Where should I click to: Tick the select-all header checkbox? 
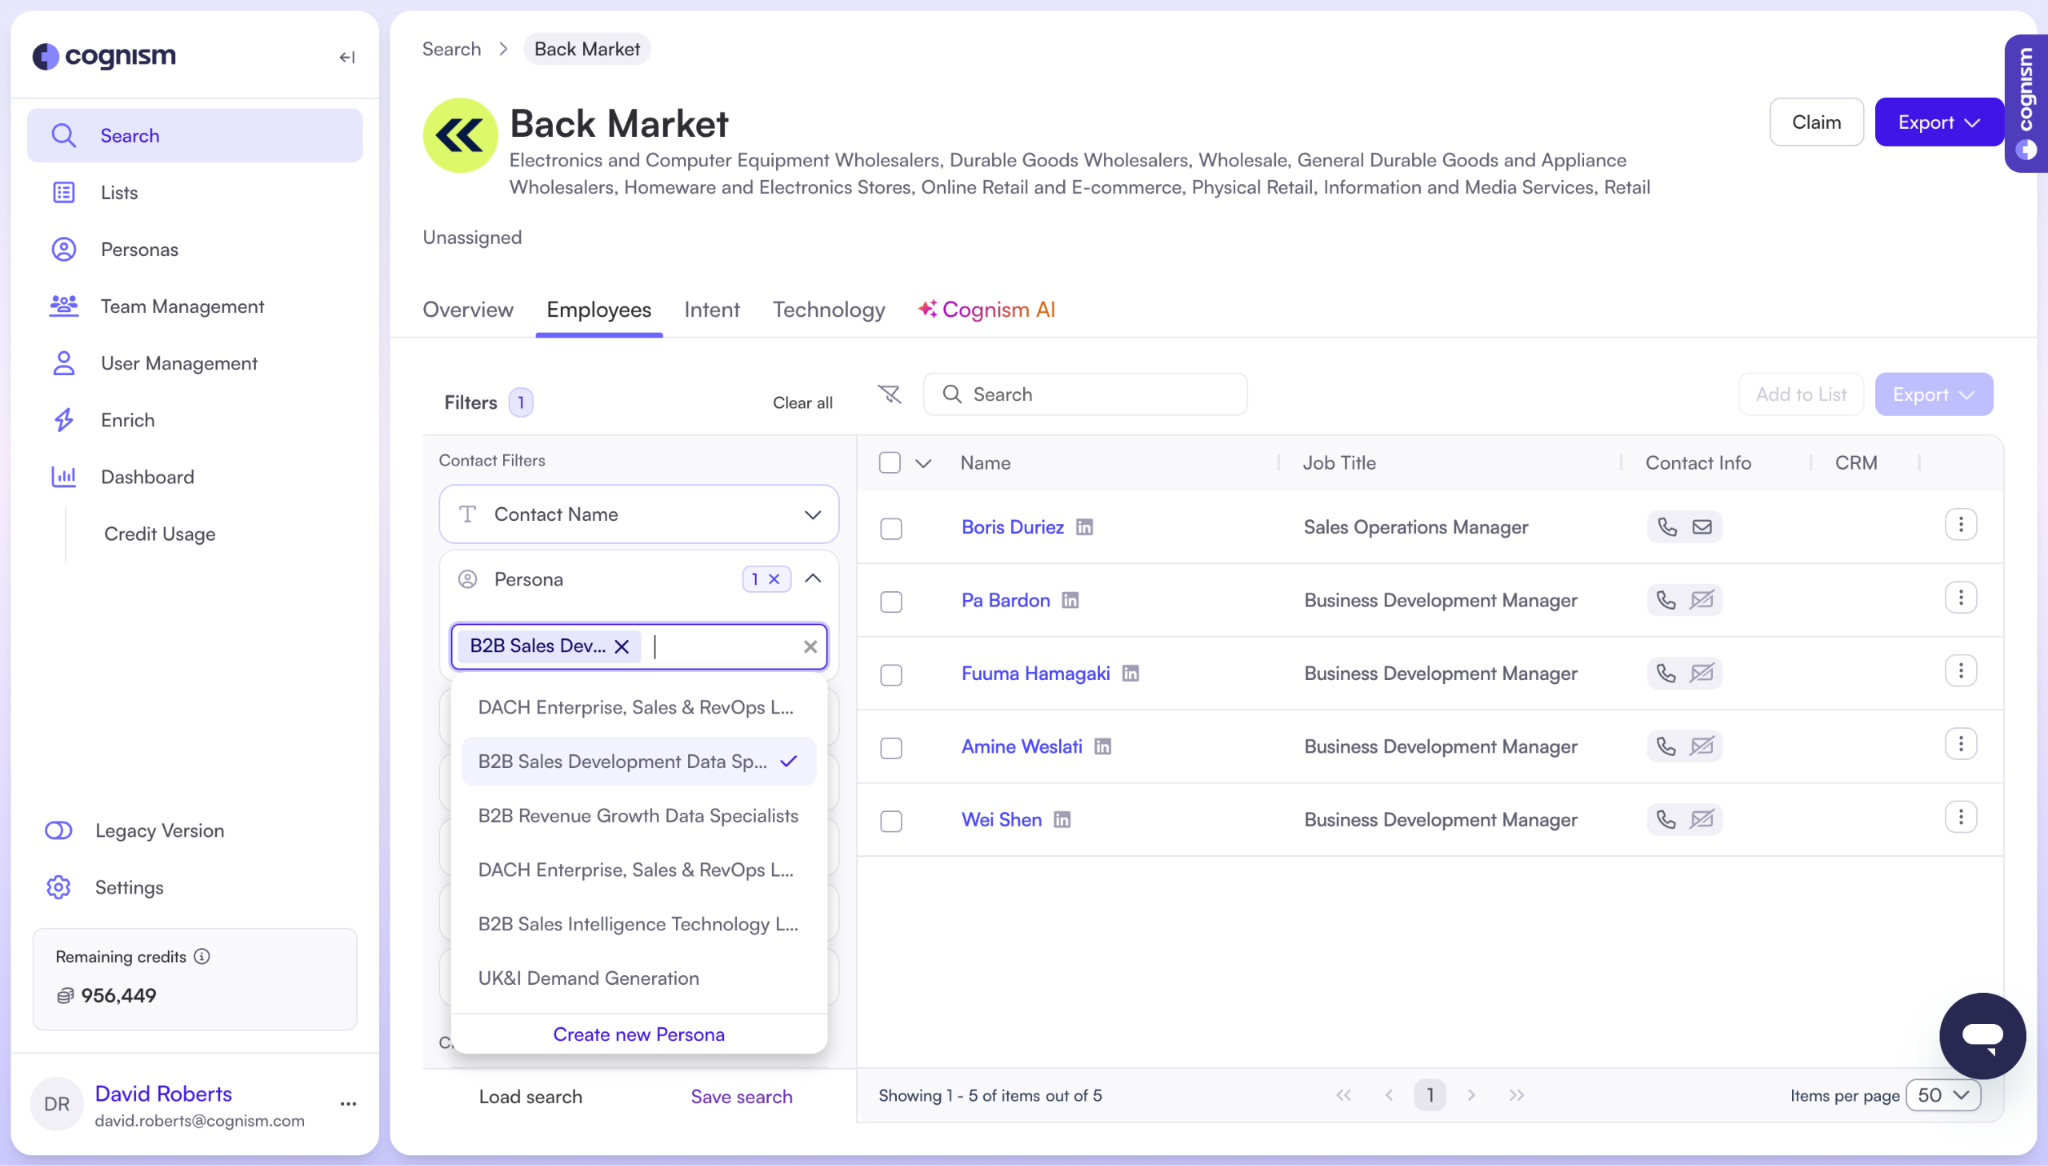(x=889, y=463)
